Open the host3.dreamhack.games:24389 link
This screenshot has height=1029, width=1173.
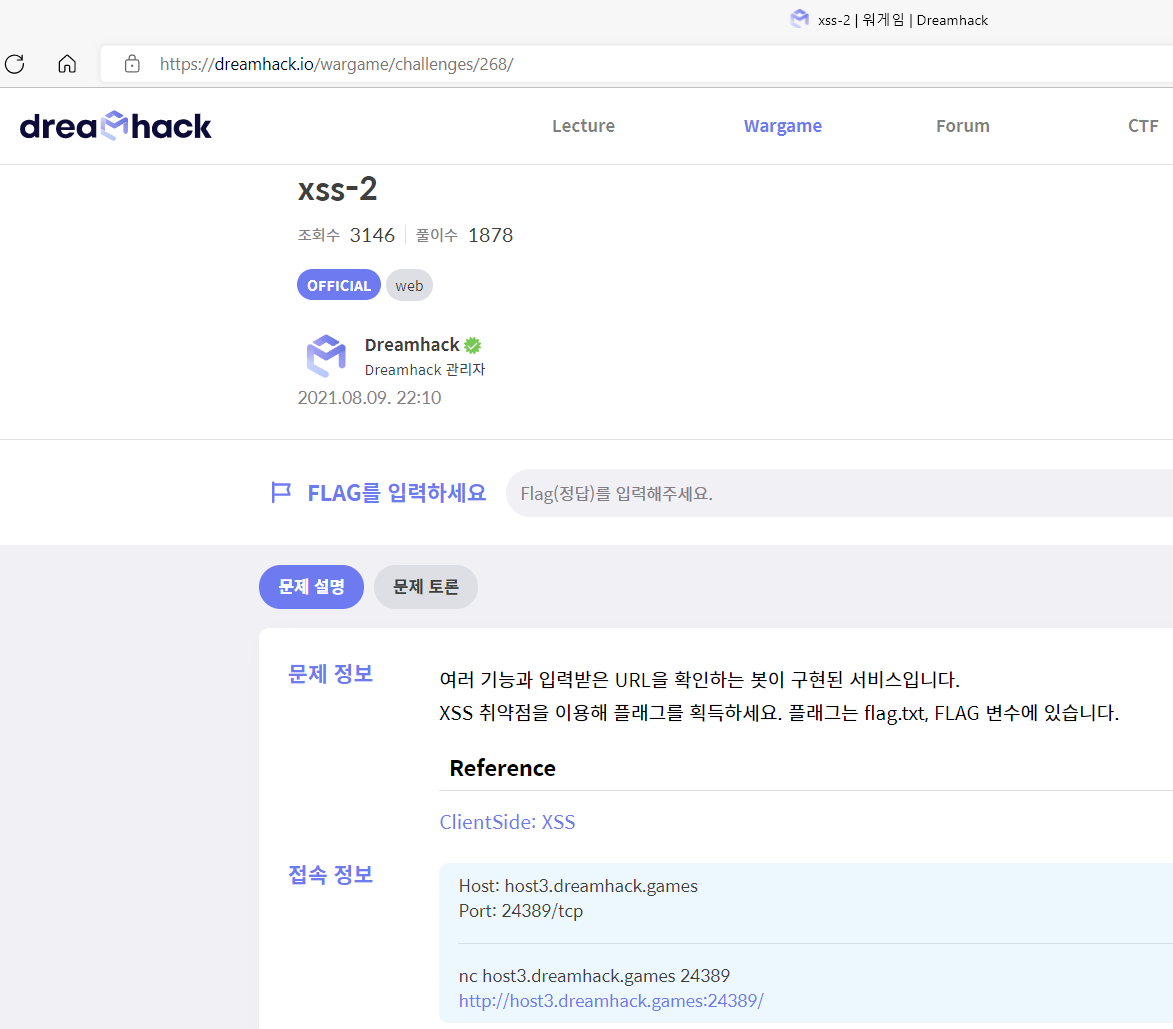click(611, 1001)
